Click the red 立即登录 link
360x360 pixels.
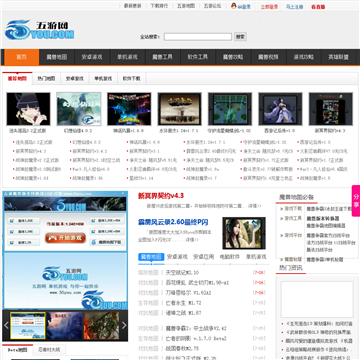269,7
